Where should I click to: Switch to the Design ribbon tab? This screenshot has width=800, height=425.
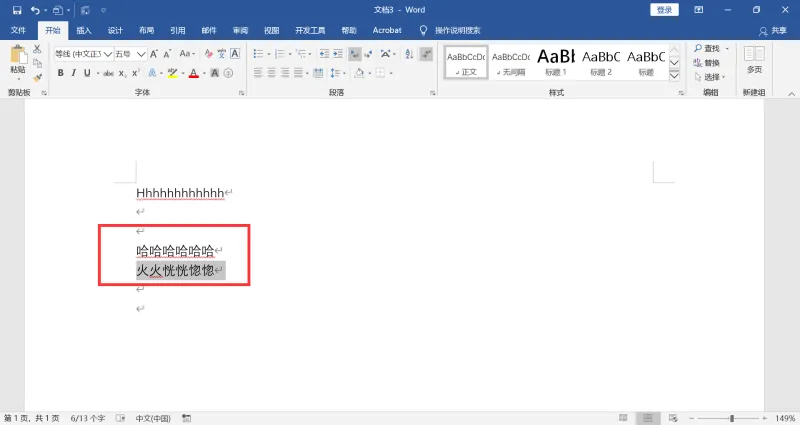[x=115, y=30]
